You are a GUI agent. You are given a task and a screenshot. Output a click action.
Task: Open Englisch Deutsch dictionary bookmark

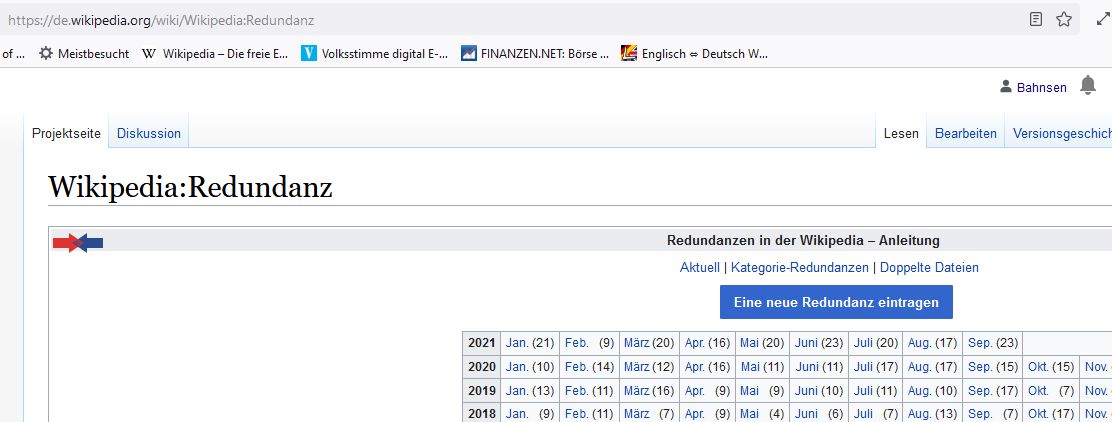click(x=694, y=53)
